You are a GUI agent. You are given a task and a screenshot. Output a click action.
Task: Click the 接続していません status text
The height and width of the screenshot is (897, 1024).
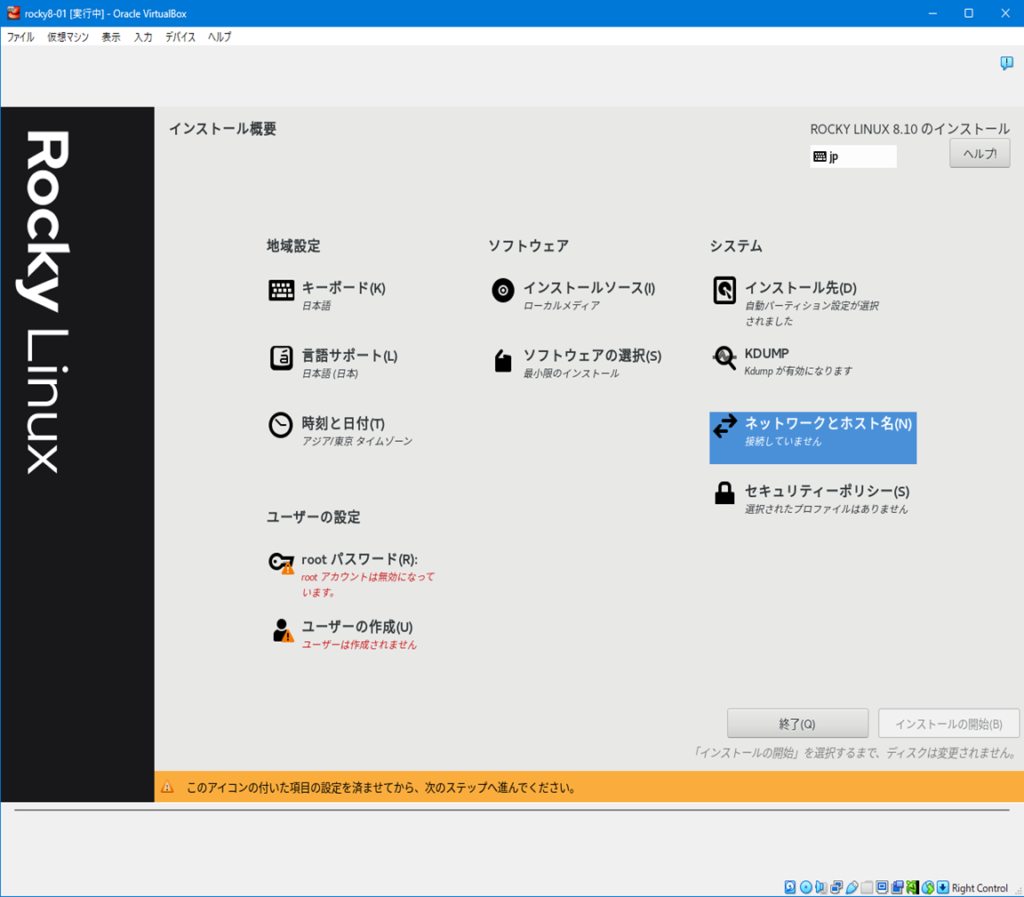[783, 442]
